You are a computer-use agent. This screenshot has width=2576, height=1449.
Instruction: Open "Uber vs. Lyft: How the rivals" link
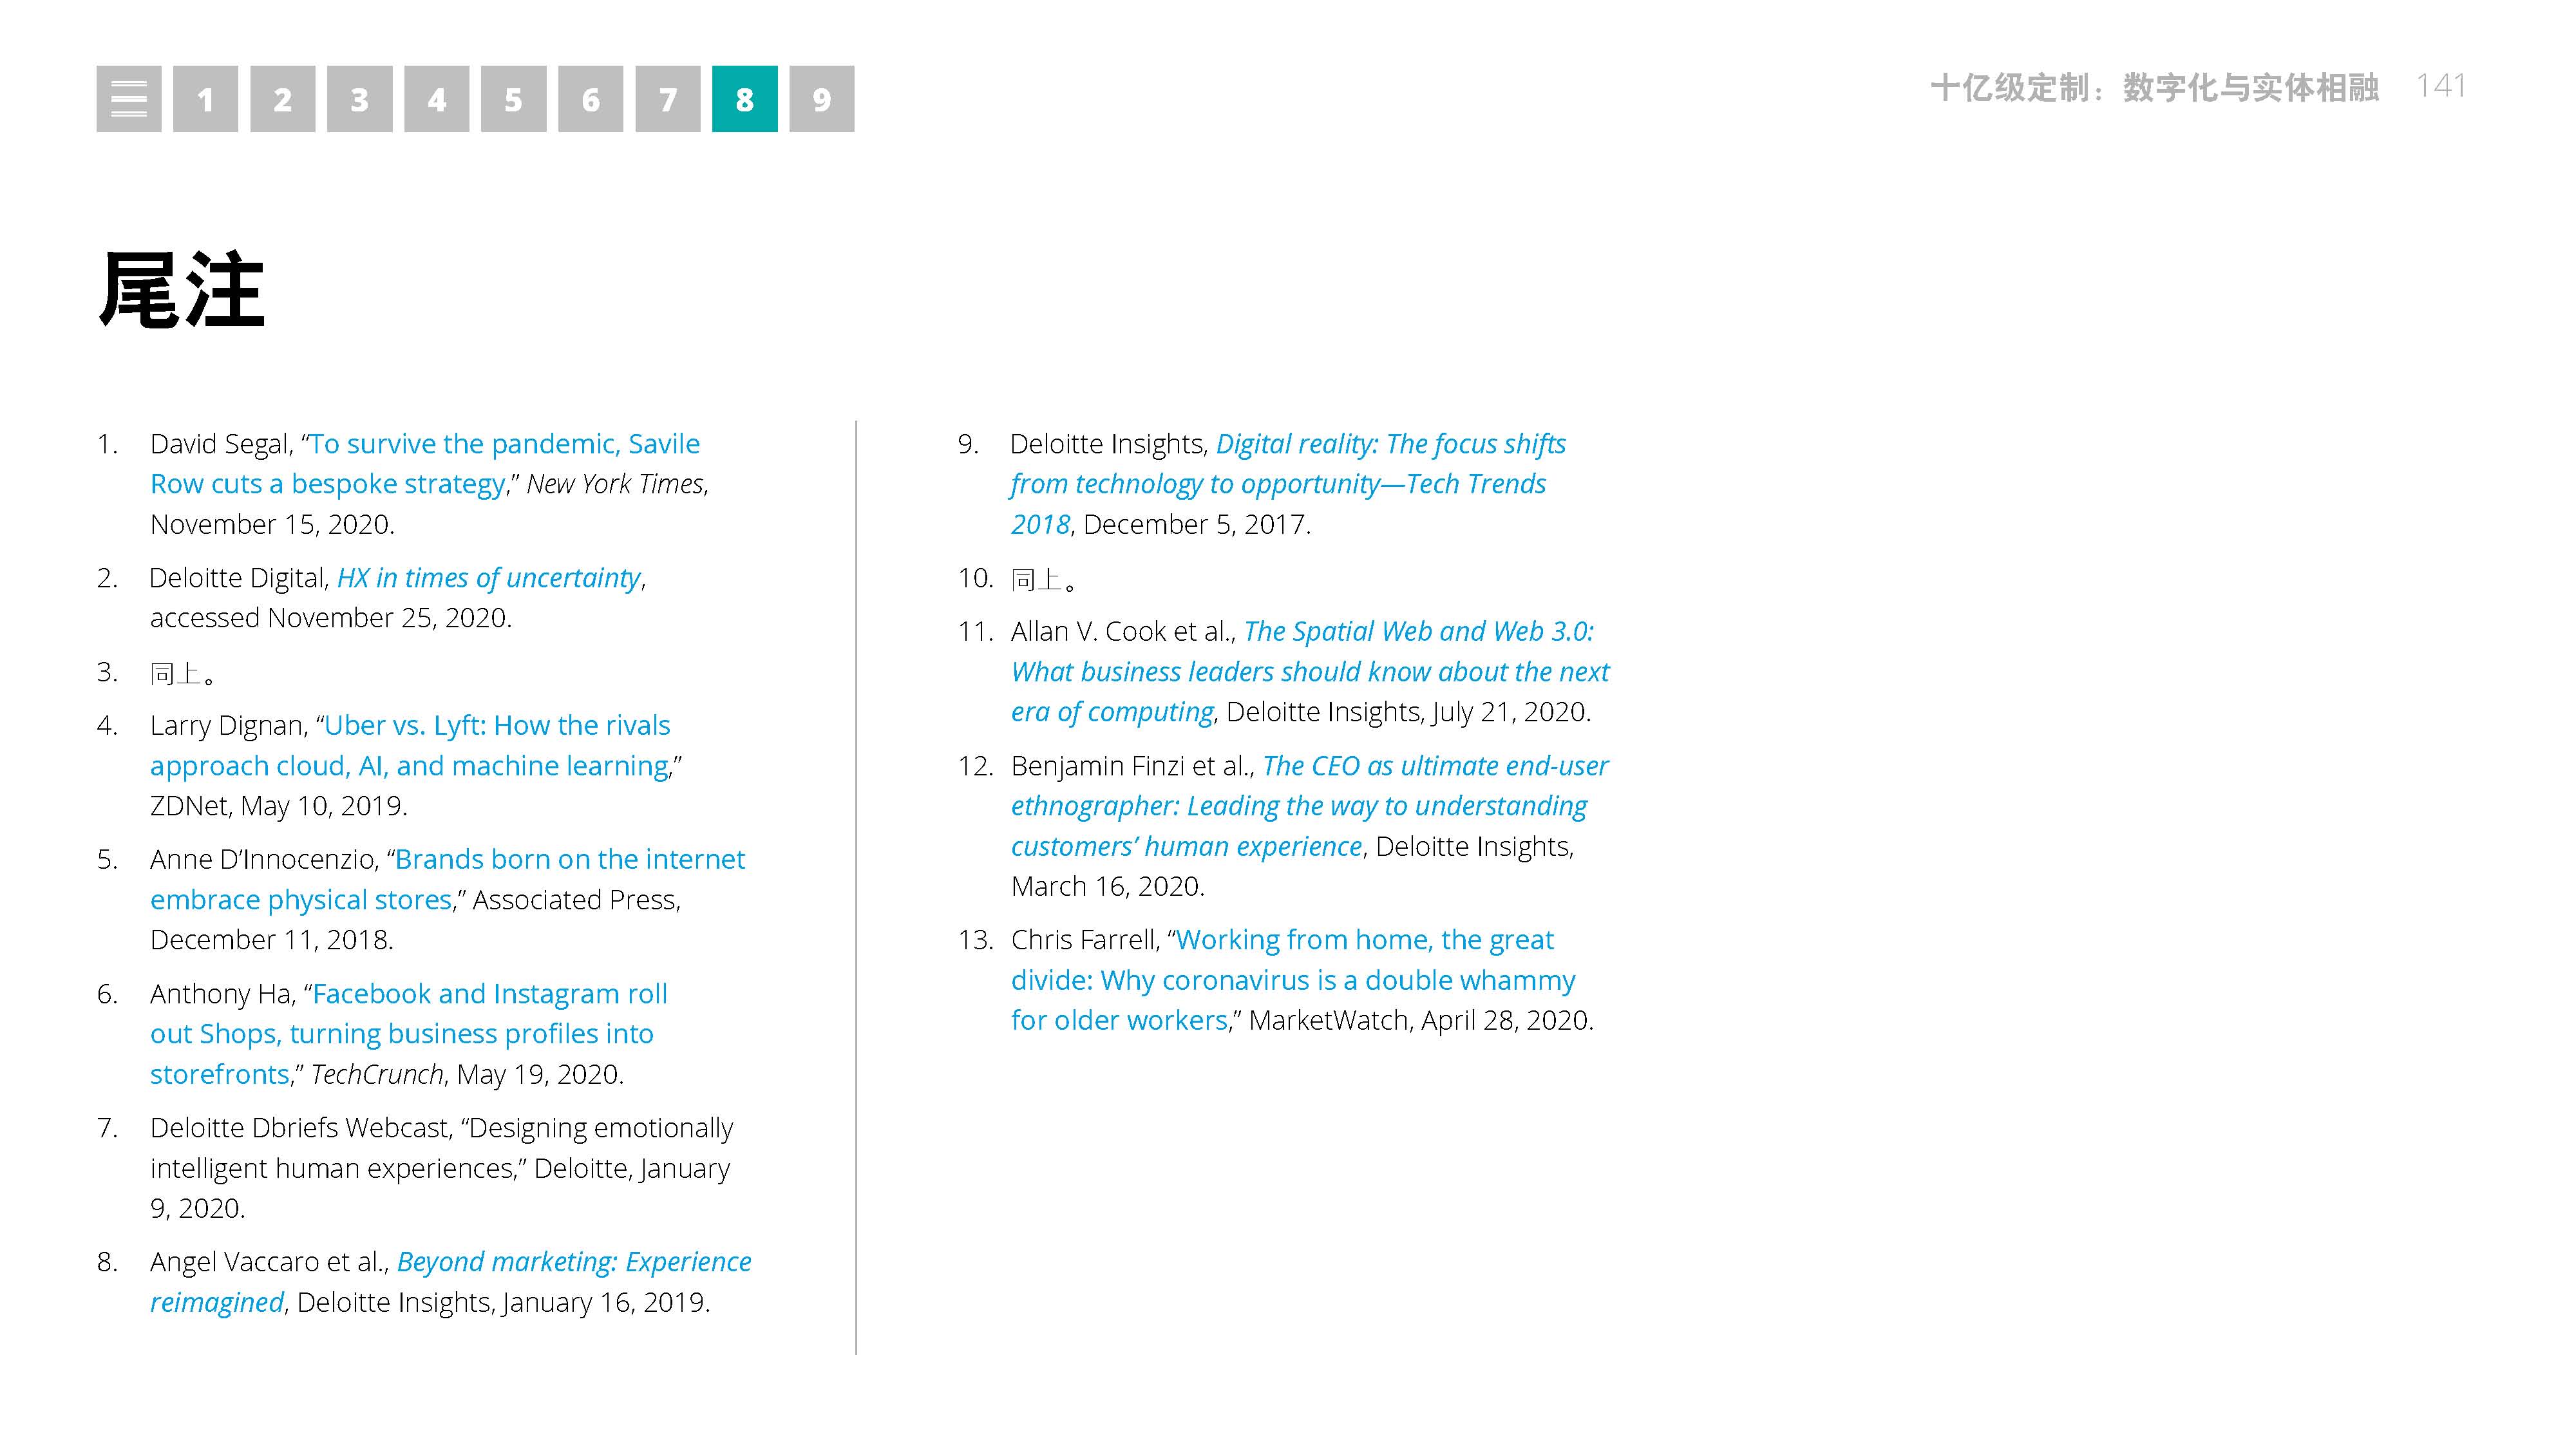(x=497, y=725)
